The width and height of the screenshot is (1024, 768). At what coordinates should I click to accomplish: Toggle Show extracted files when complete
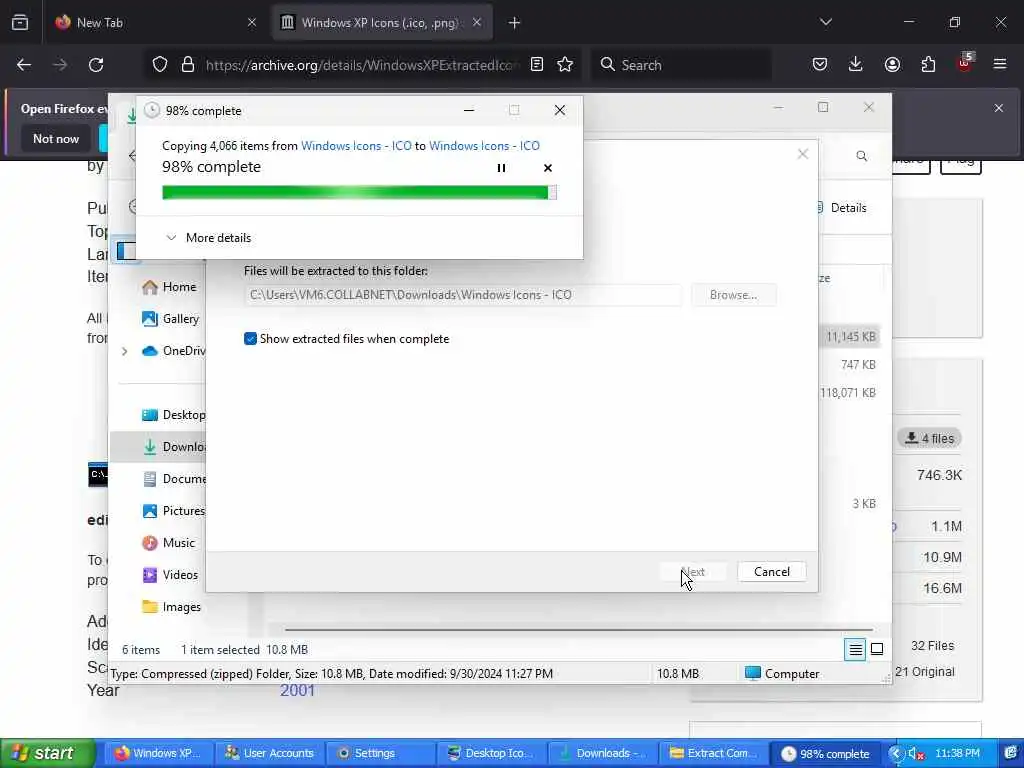pos(250,338)
